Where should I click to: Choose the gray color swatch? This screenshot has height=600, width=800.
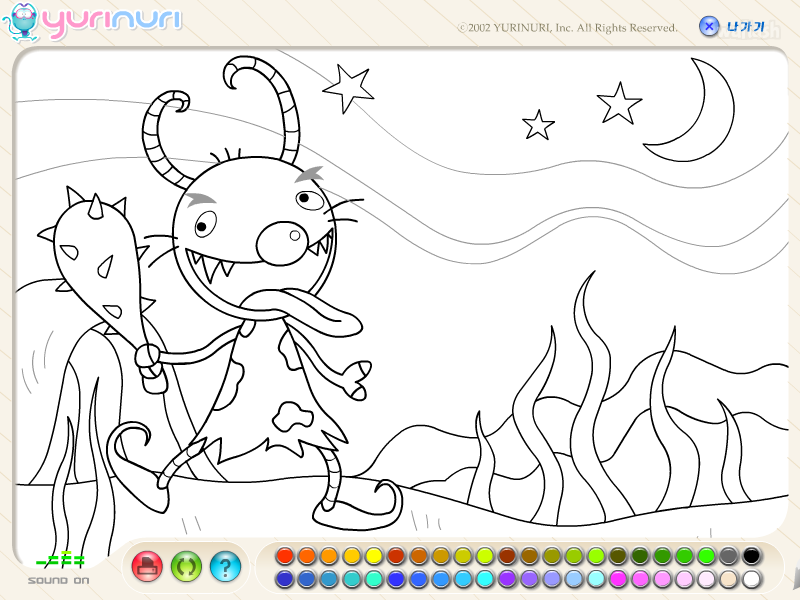(x=729, y=556)
